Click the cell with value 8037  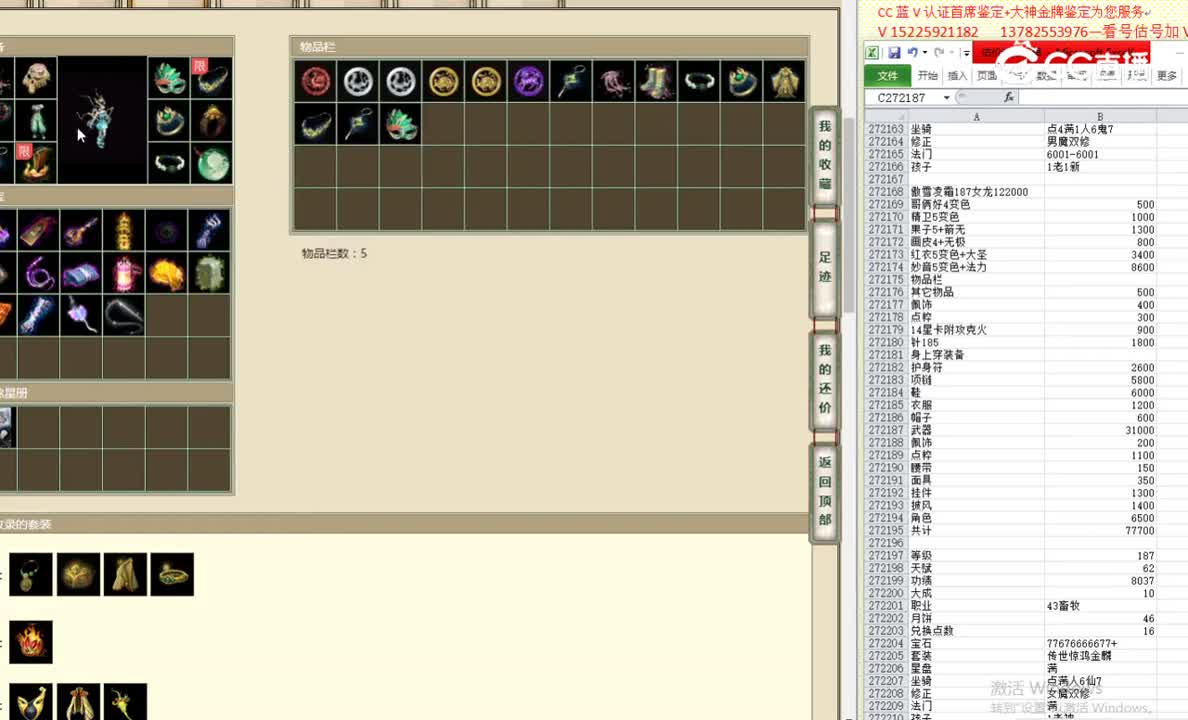(x=1100, y=581)
